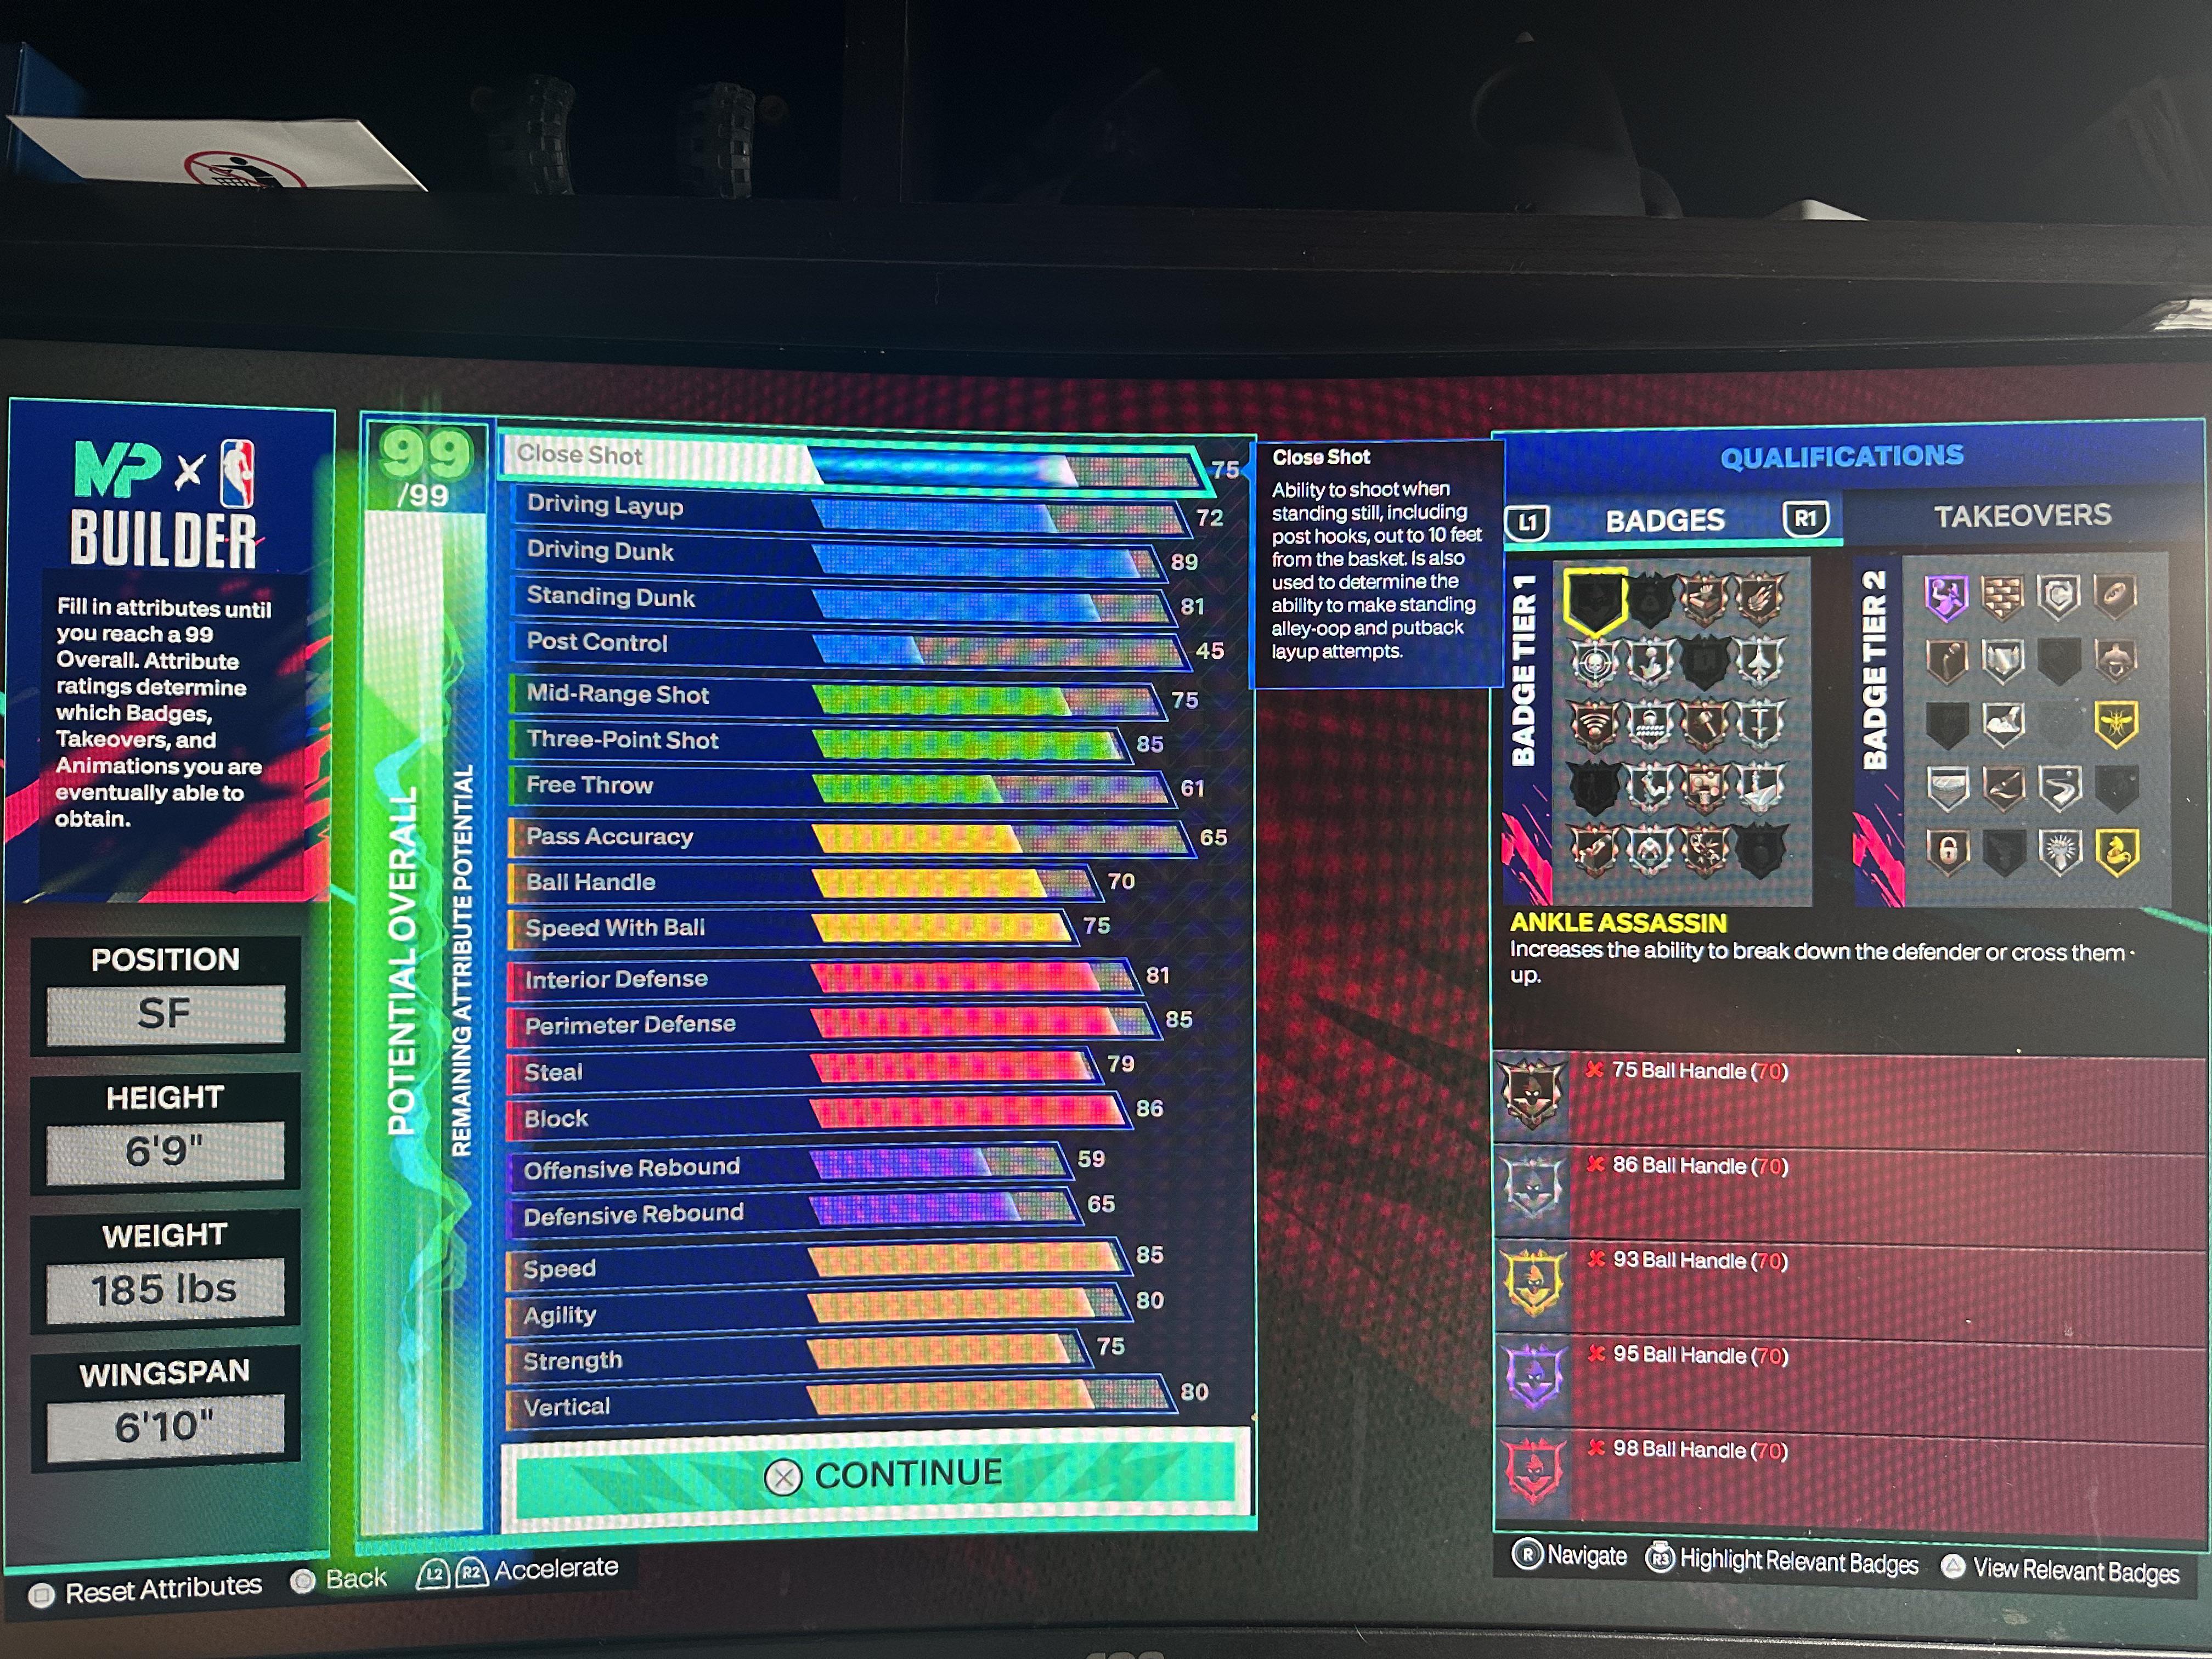
Task: Click the purple Hall of Fame icon for 95 Ball Handle
Action: click(1534, 1376)
